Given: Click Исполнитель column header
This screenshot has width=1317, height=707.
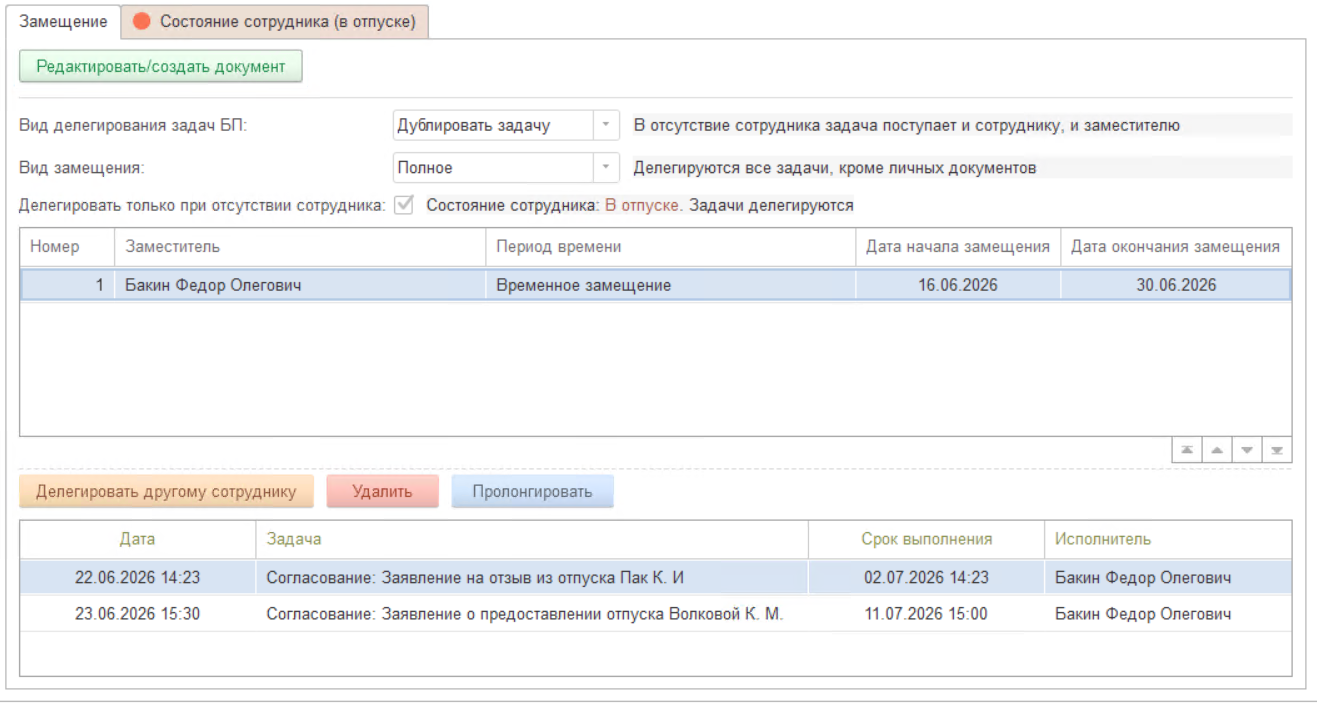Looking at the screenshot, I should [x=1168, y=539].
